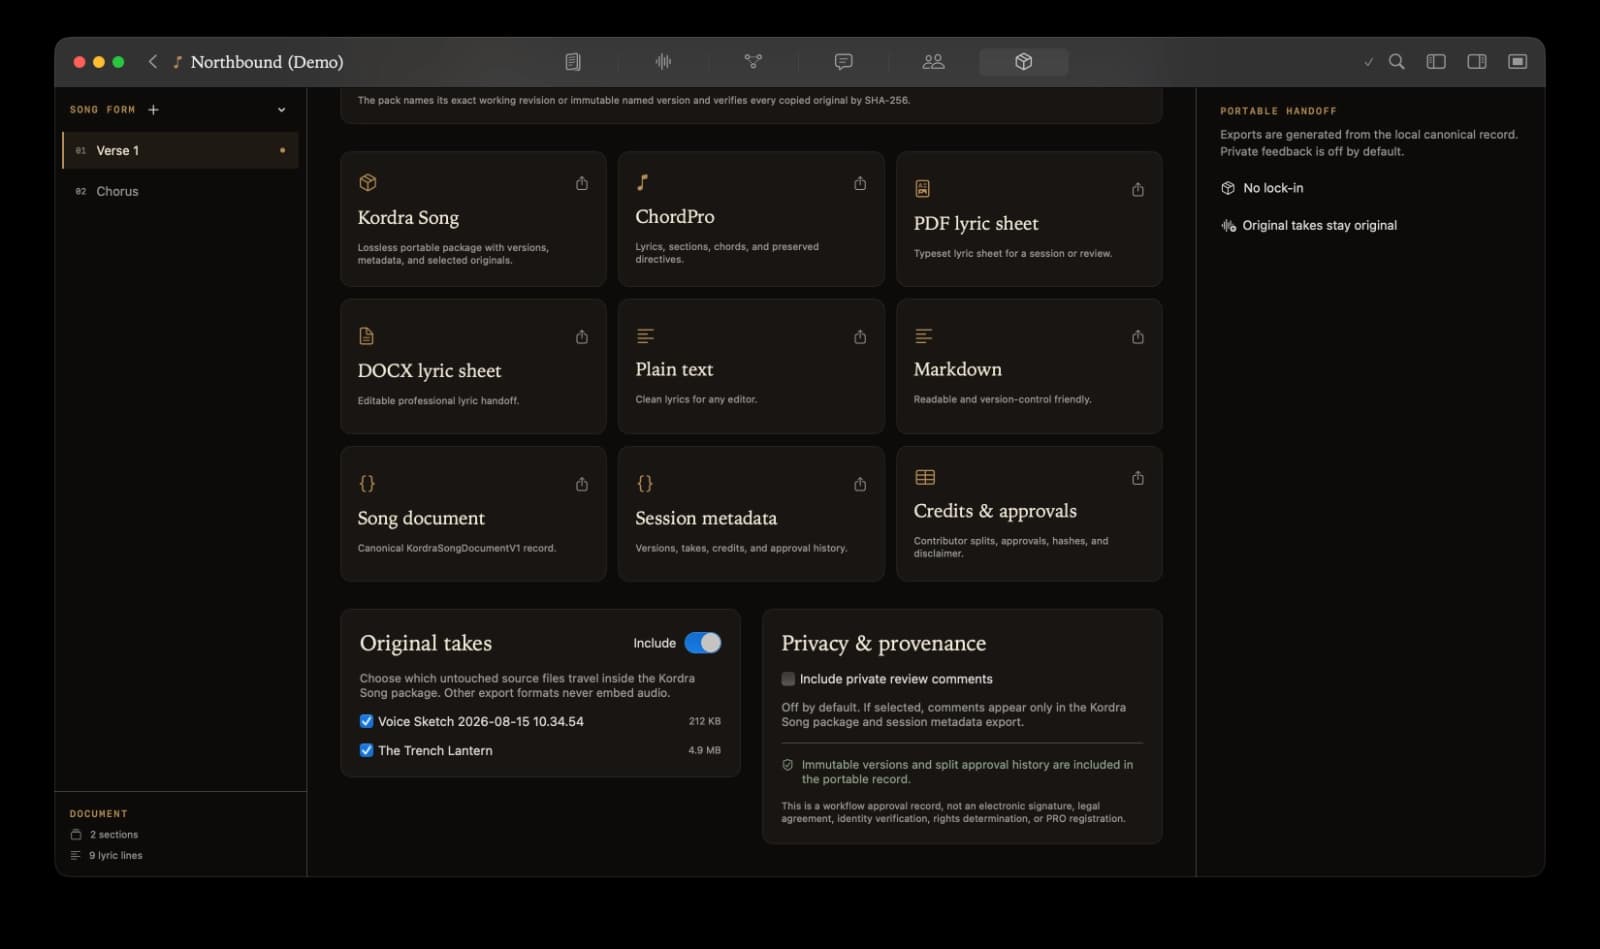Click the 4.9 MB file size

(704, 750)
